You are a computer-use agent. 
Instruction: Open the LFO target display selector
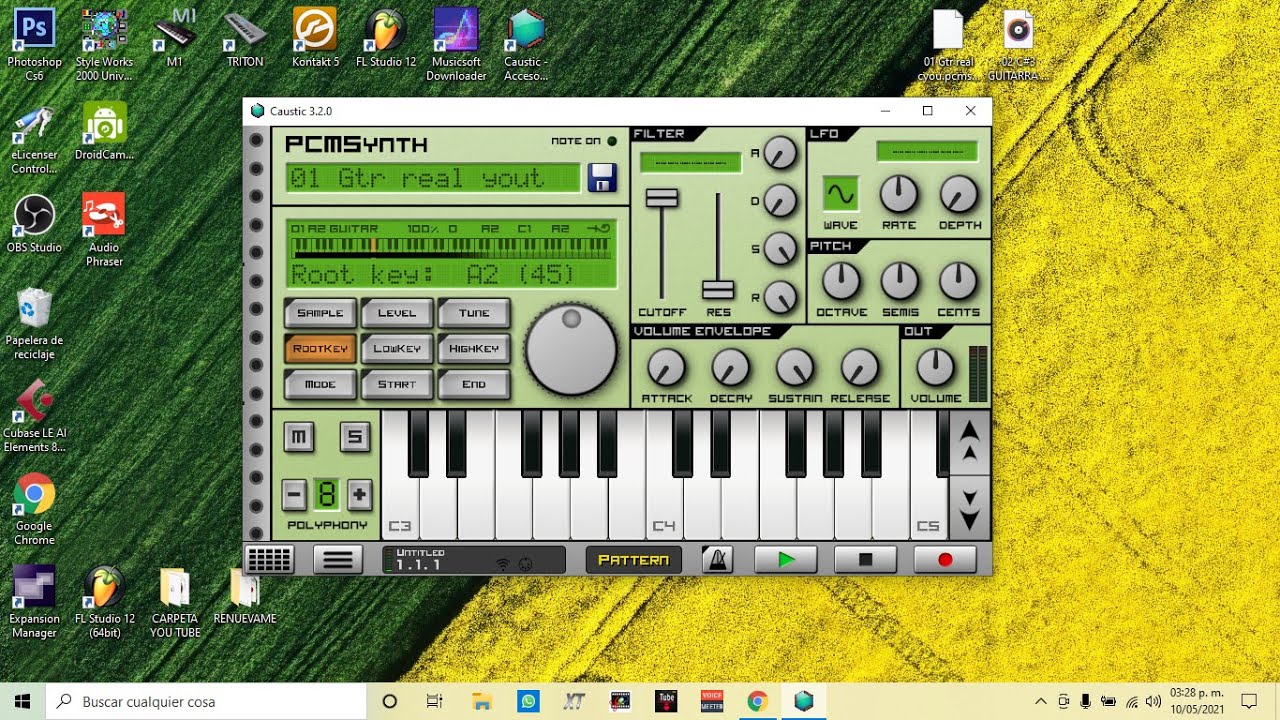(927, 151)
